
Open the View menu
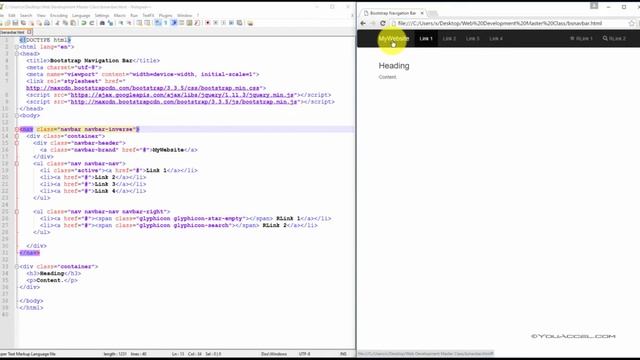click(41, 16)
